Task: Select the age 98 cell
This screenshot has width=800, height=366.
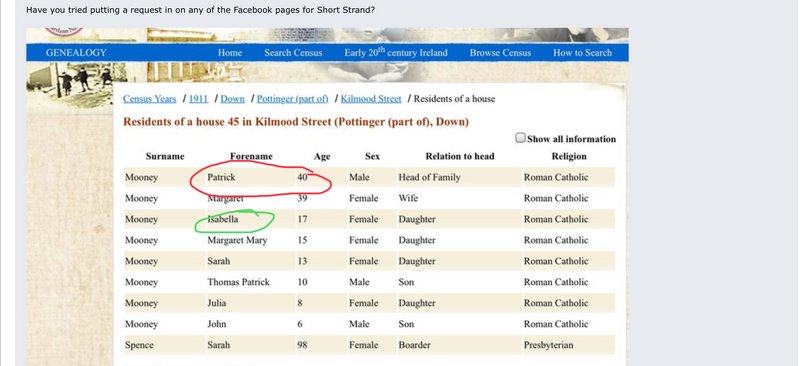Action: coord(302,345)
